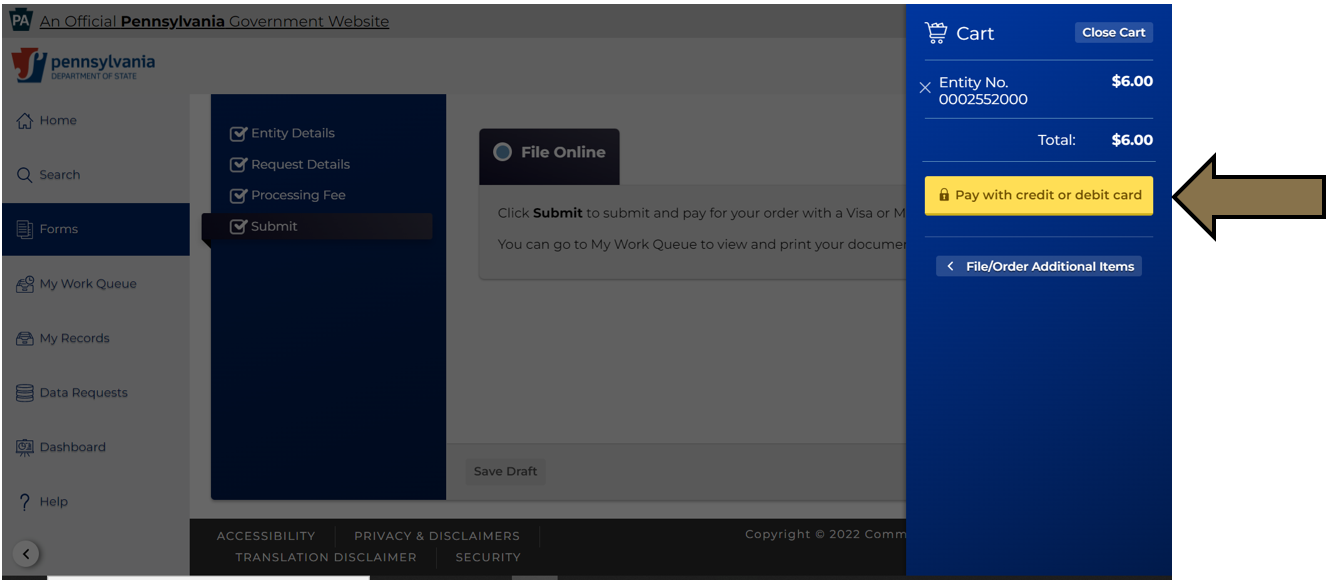The width and height of the screenshot is (1330, 582).
Task: Select the Entity Details step checkbox
Action: (x=238, y=134)
